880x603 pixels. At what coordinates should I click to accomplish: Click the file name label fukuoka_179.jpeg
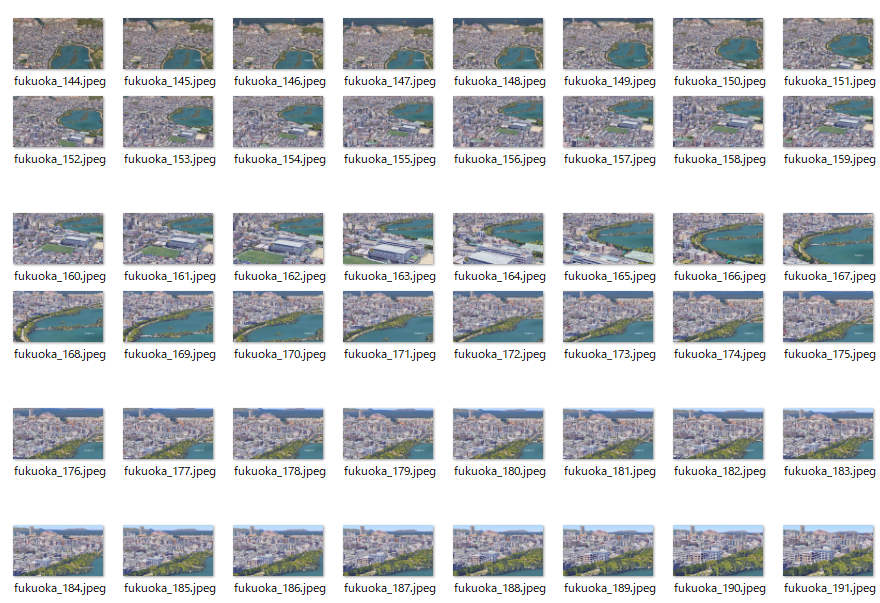[x=389, y=472]
